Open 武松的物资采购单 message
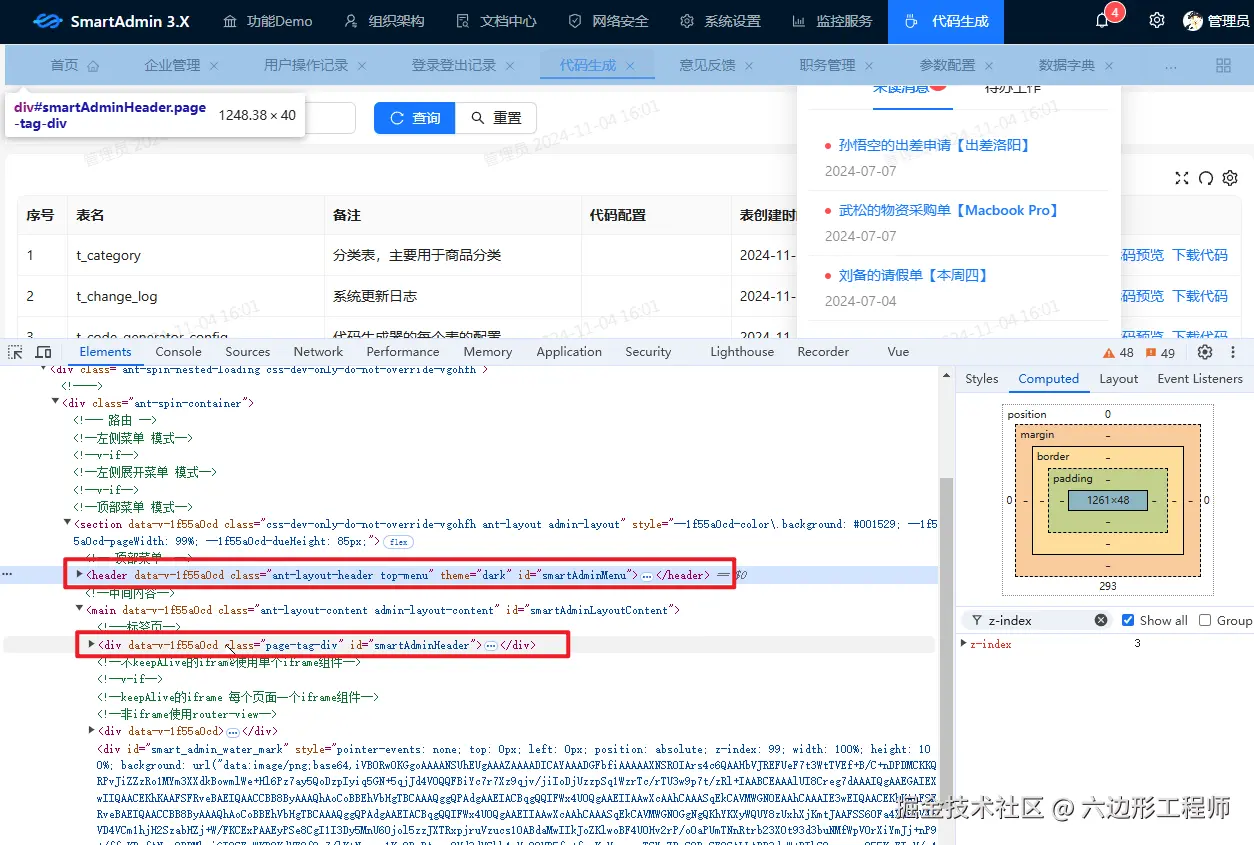Viewport: 1254px width, 845px height. [x=949, y=210]
